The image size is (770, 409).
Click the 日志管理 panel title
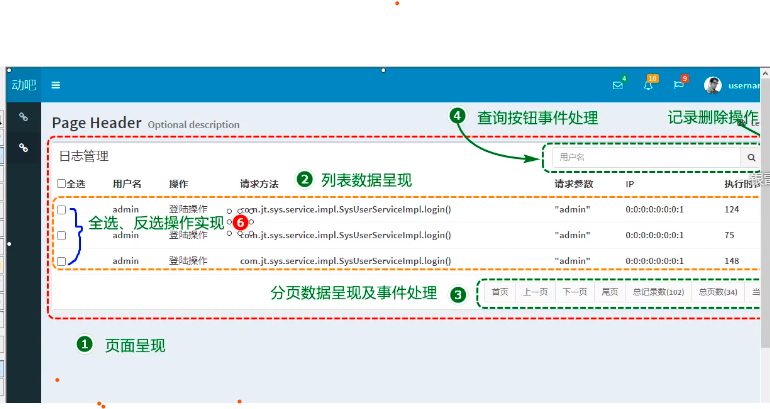[84, 156]
